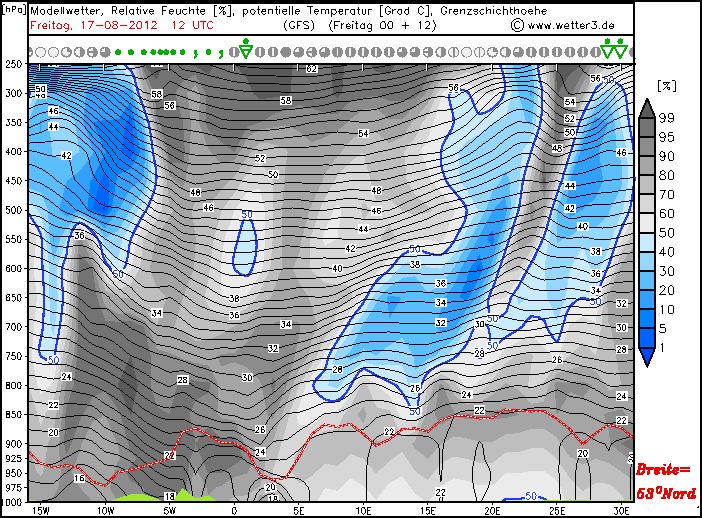Click the dark gray upward arrow atop legend

pos(647,108)
